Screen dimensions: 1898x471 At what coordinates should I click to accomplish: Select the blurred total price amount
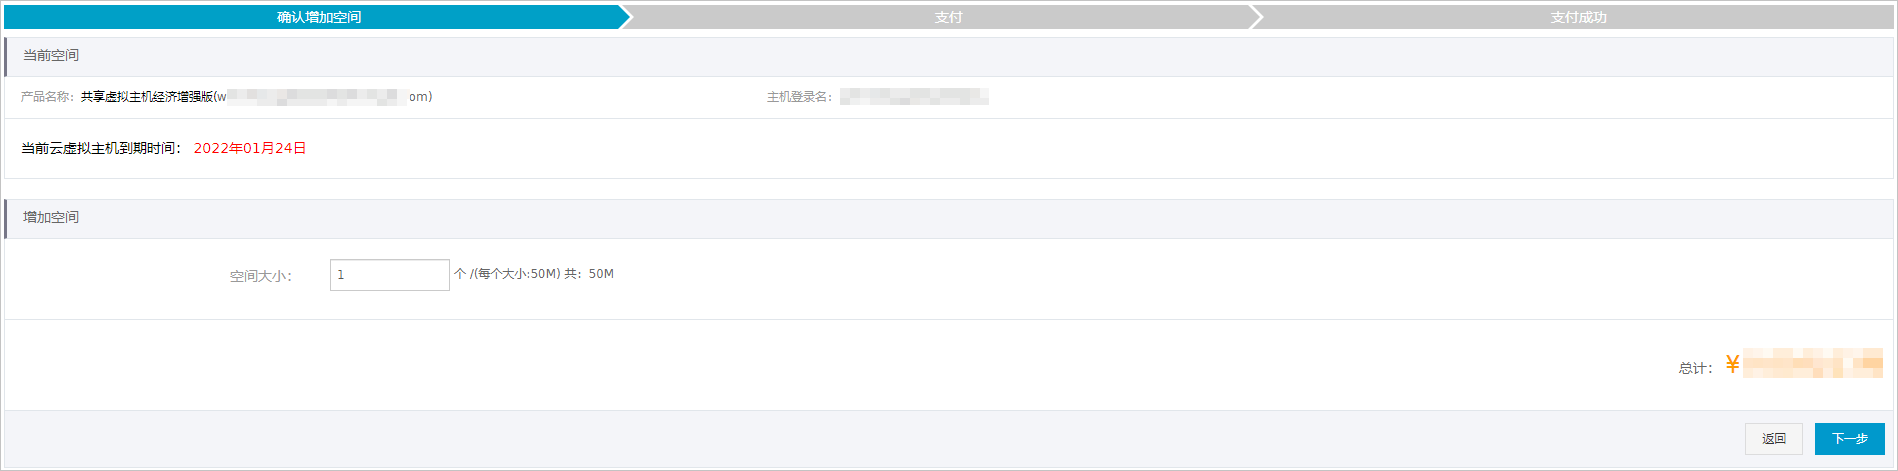point(1813,364)
